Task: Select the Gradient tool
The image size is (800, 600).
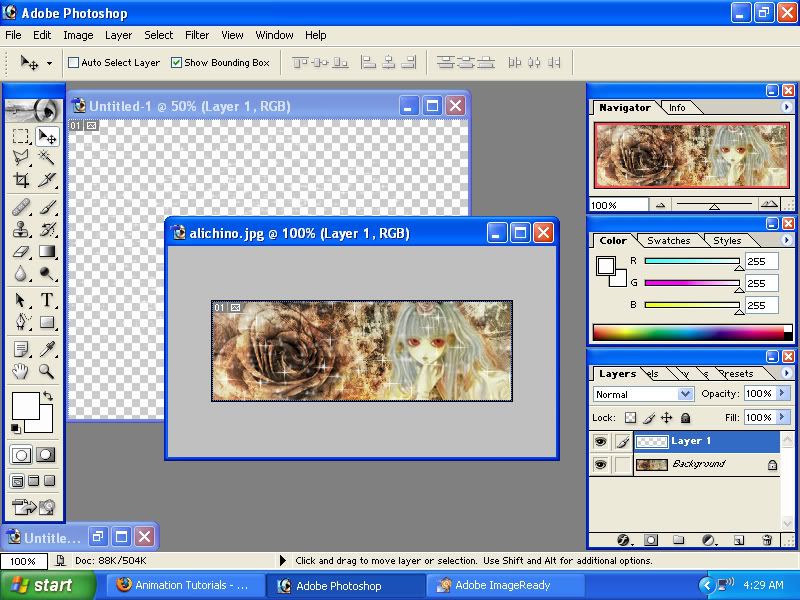Action: (47, 252)
